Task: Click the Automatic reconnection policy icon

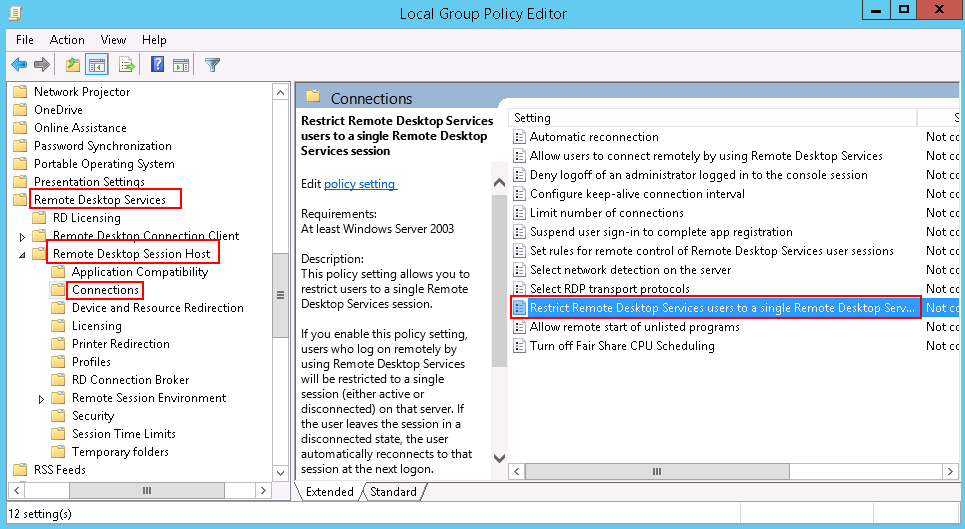Action: 519,137
